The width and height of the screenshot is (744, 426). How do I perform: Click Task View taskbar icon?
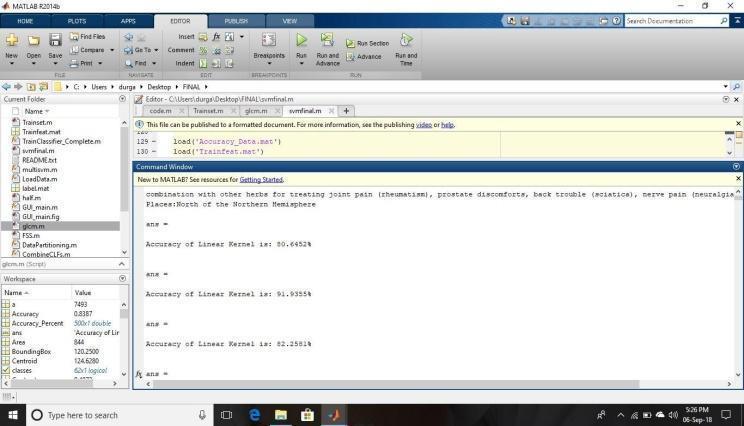(227, 415)
